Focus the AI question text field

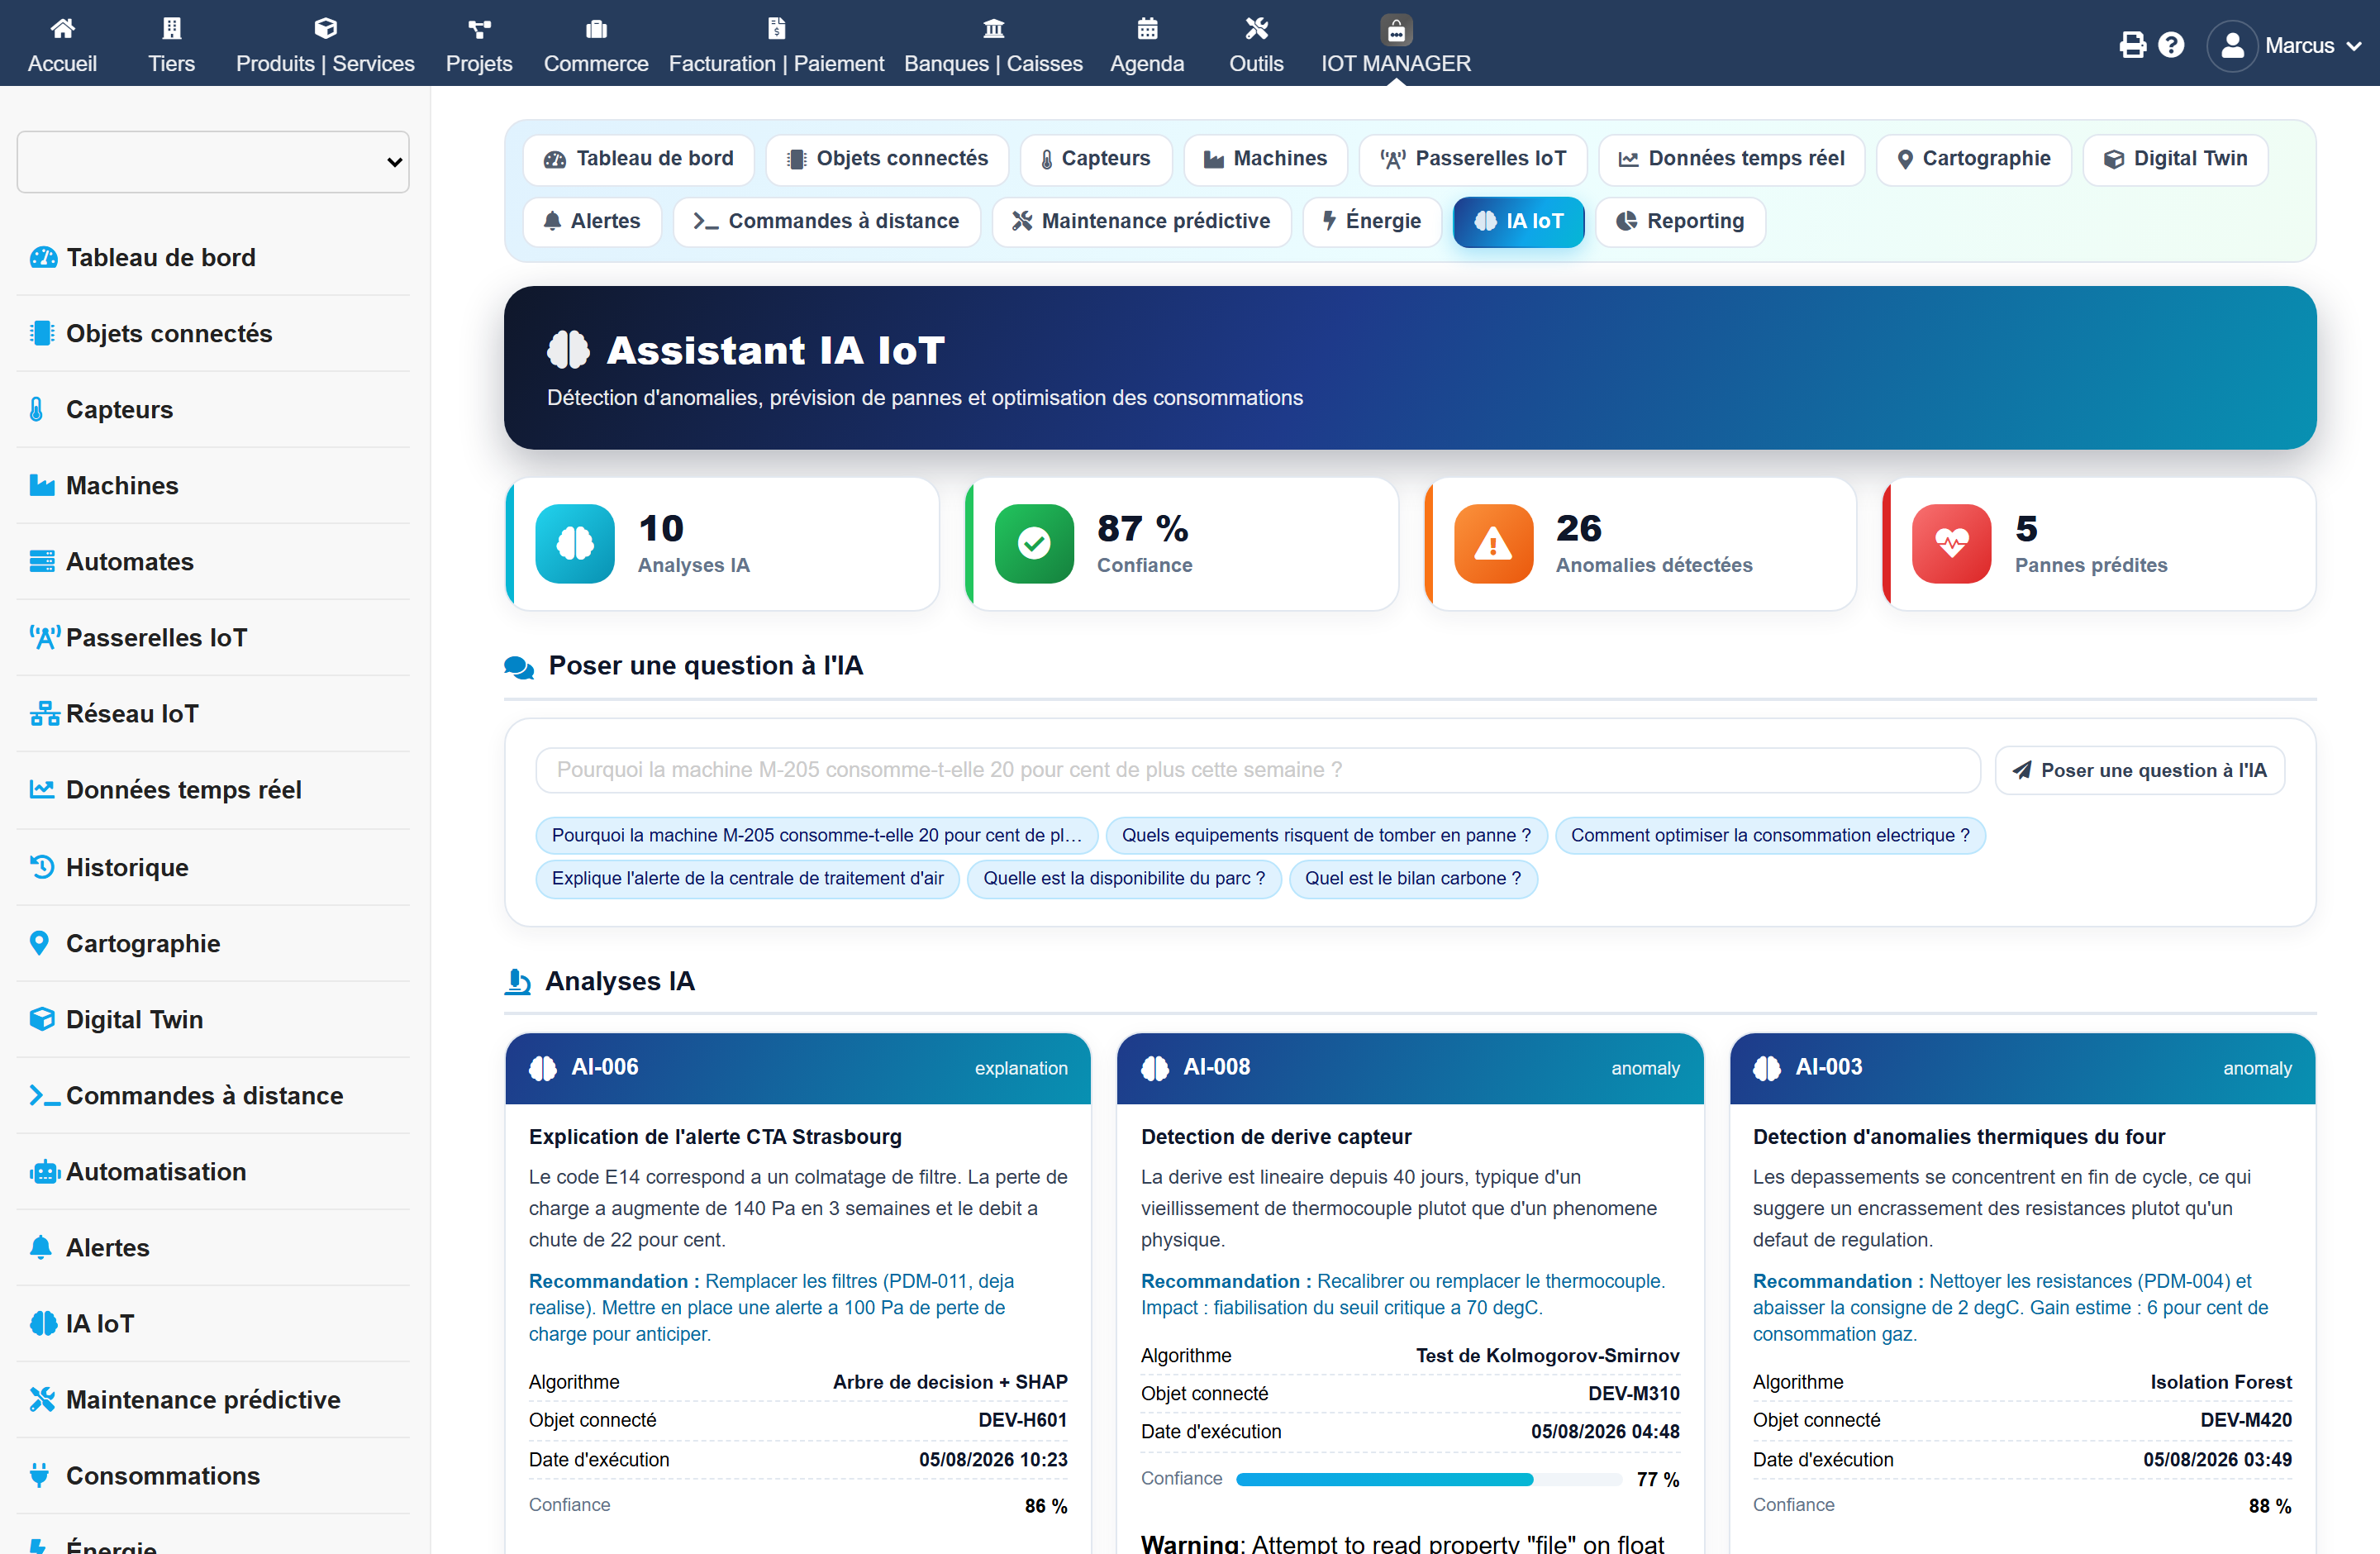click(1258, 770)
